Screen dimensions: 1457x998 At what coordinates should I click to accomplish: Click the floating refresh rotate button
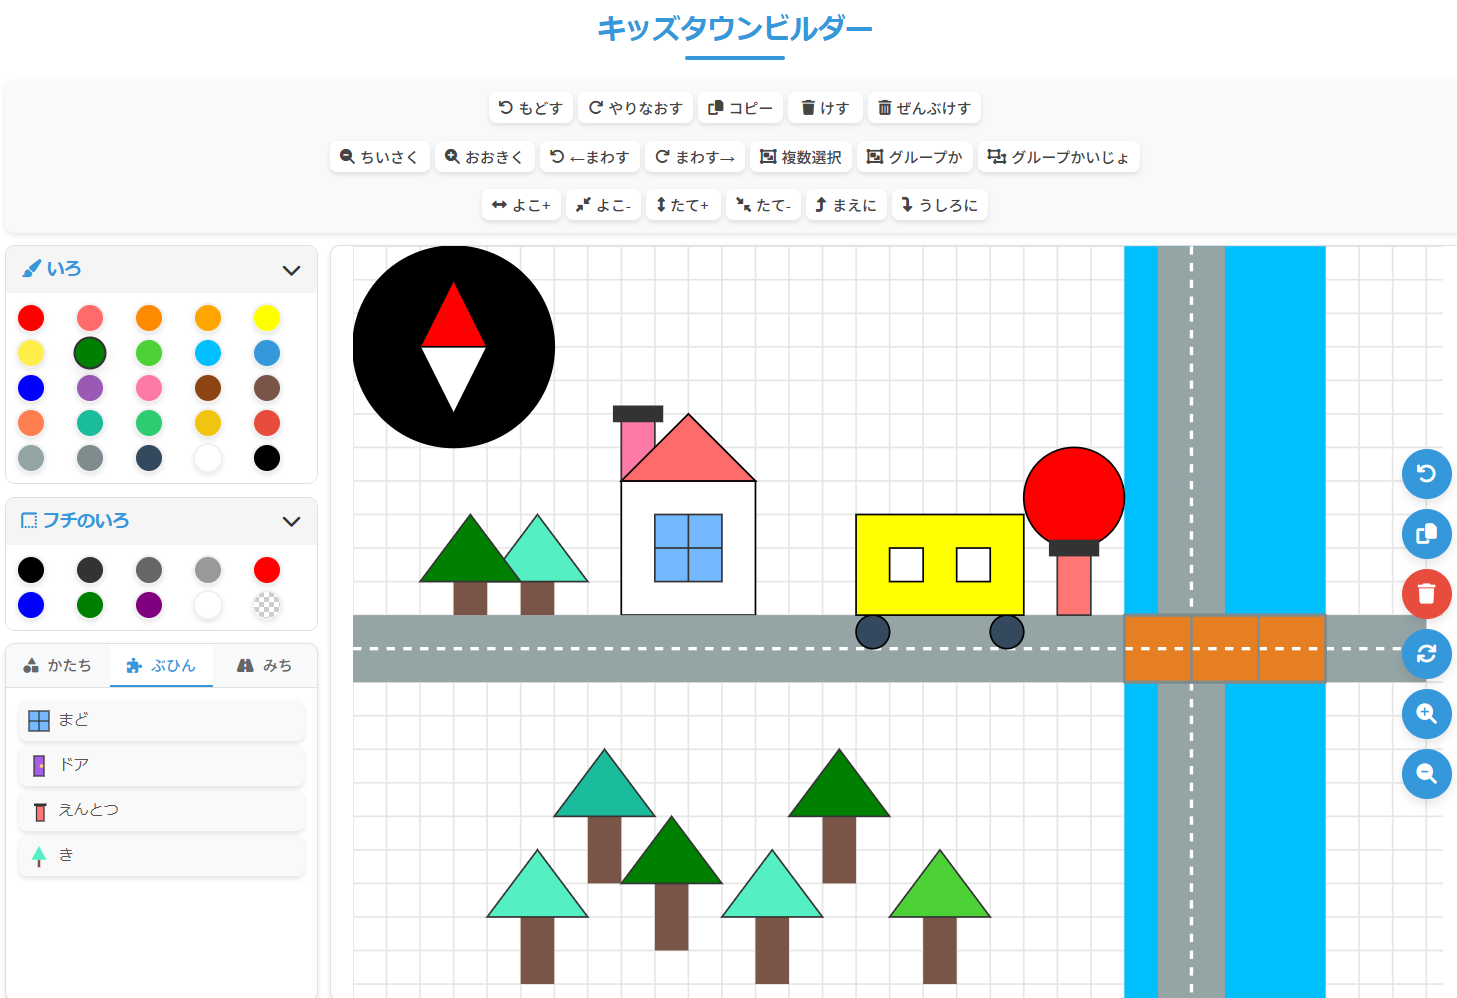(x=1426, y=654)
